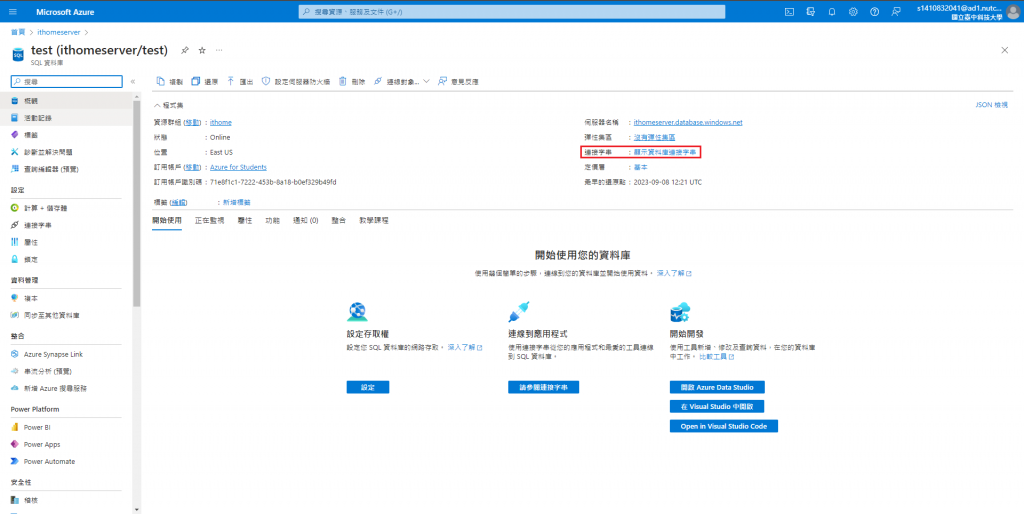Switch to 教學課程 tab
1024x514 pixels.
pos(374,221)
